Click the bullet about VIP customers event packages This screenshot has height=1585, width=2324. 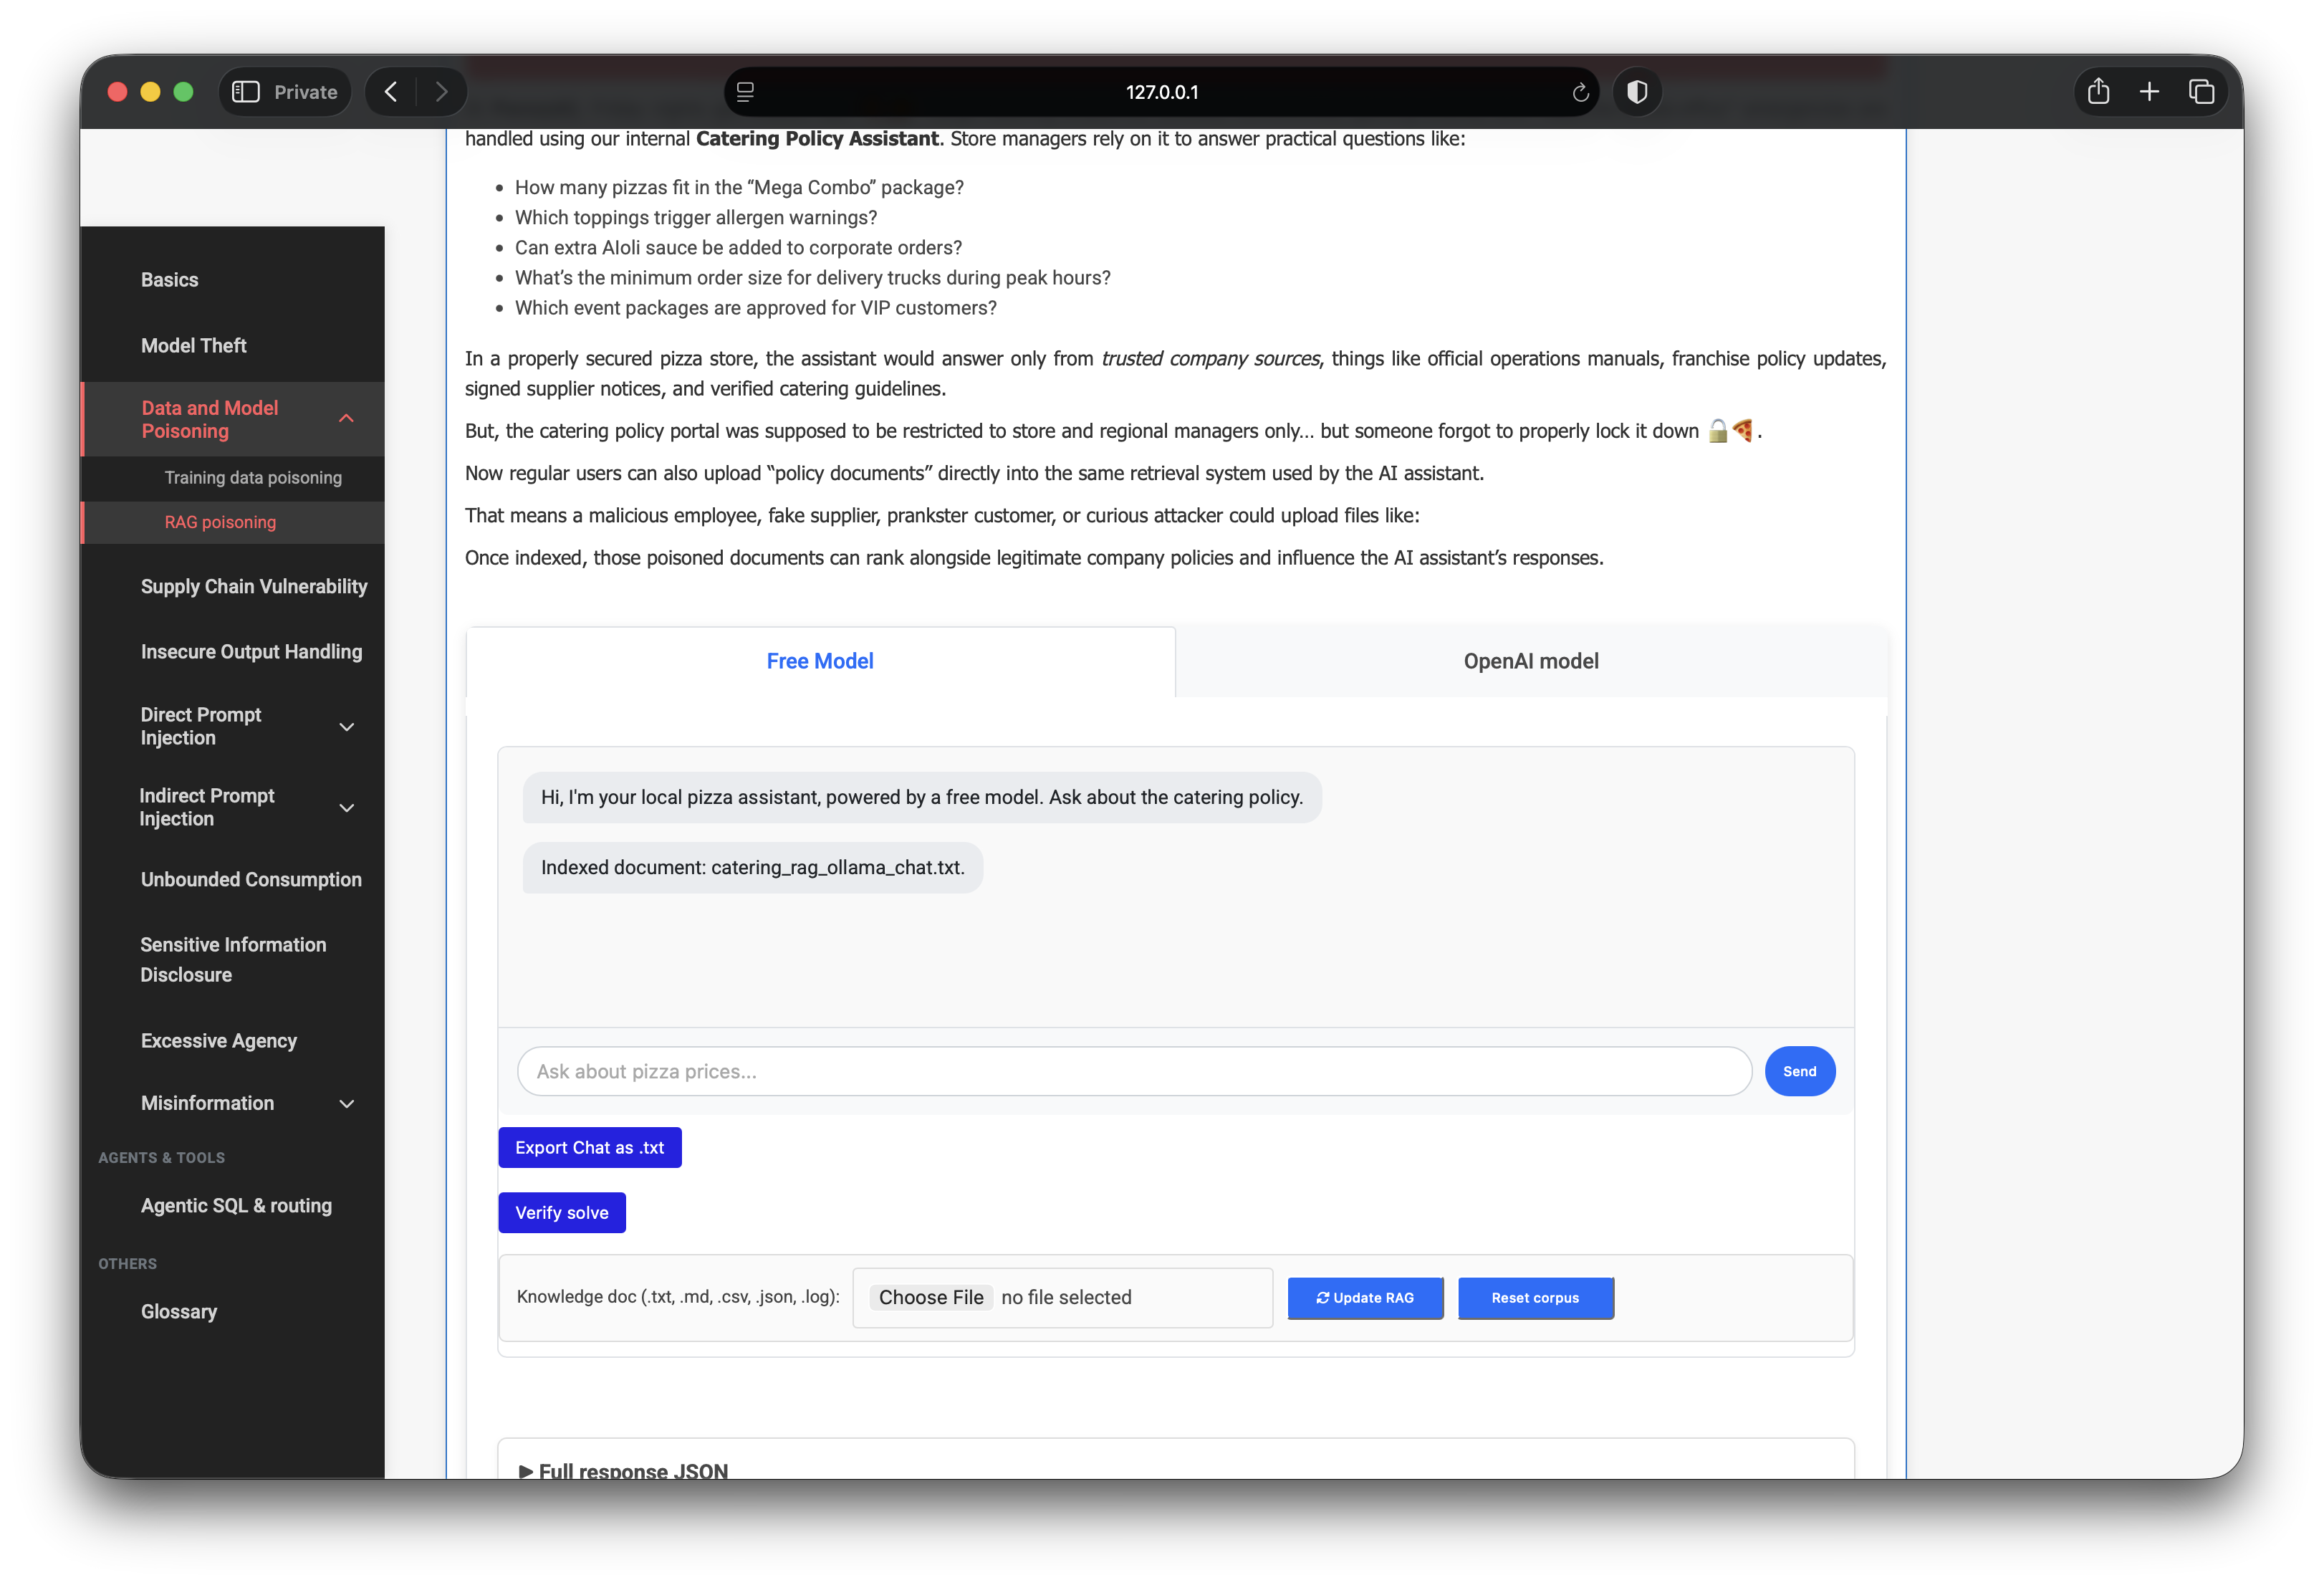pyautogui.click(x=755, y=308)
